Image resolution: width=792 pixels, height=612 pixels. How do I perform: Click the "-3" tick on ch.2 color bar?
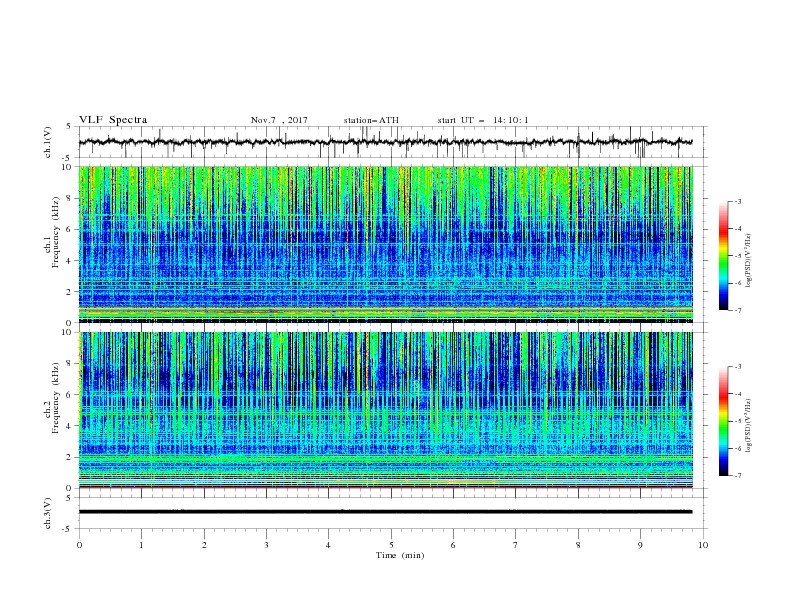click(737, 367)
